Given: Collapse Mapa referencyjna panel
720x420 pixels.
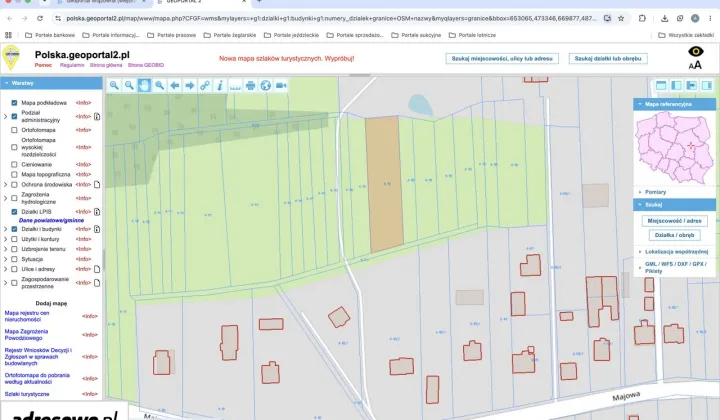Looking at the screenshot, I should pyautogui.click(x=674, y=104).
